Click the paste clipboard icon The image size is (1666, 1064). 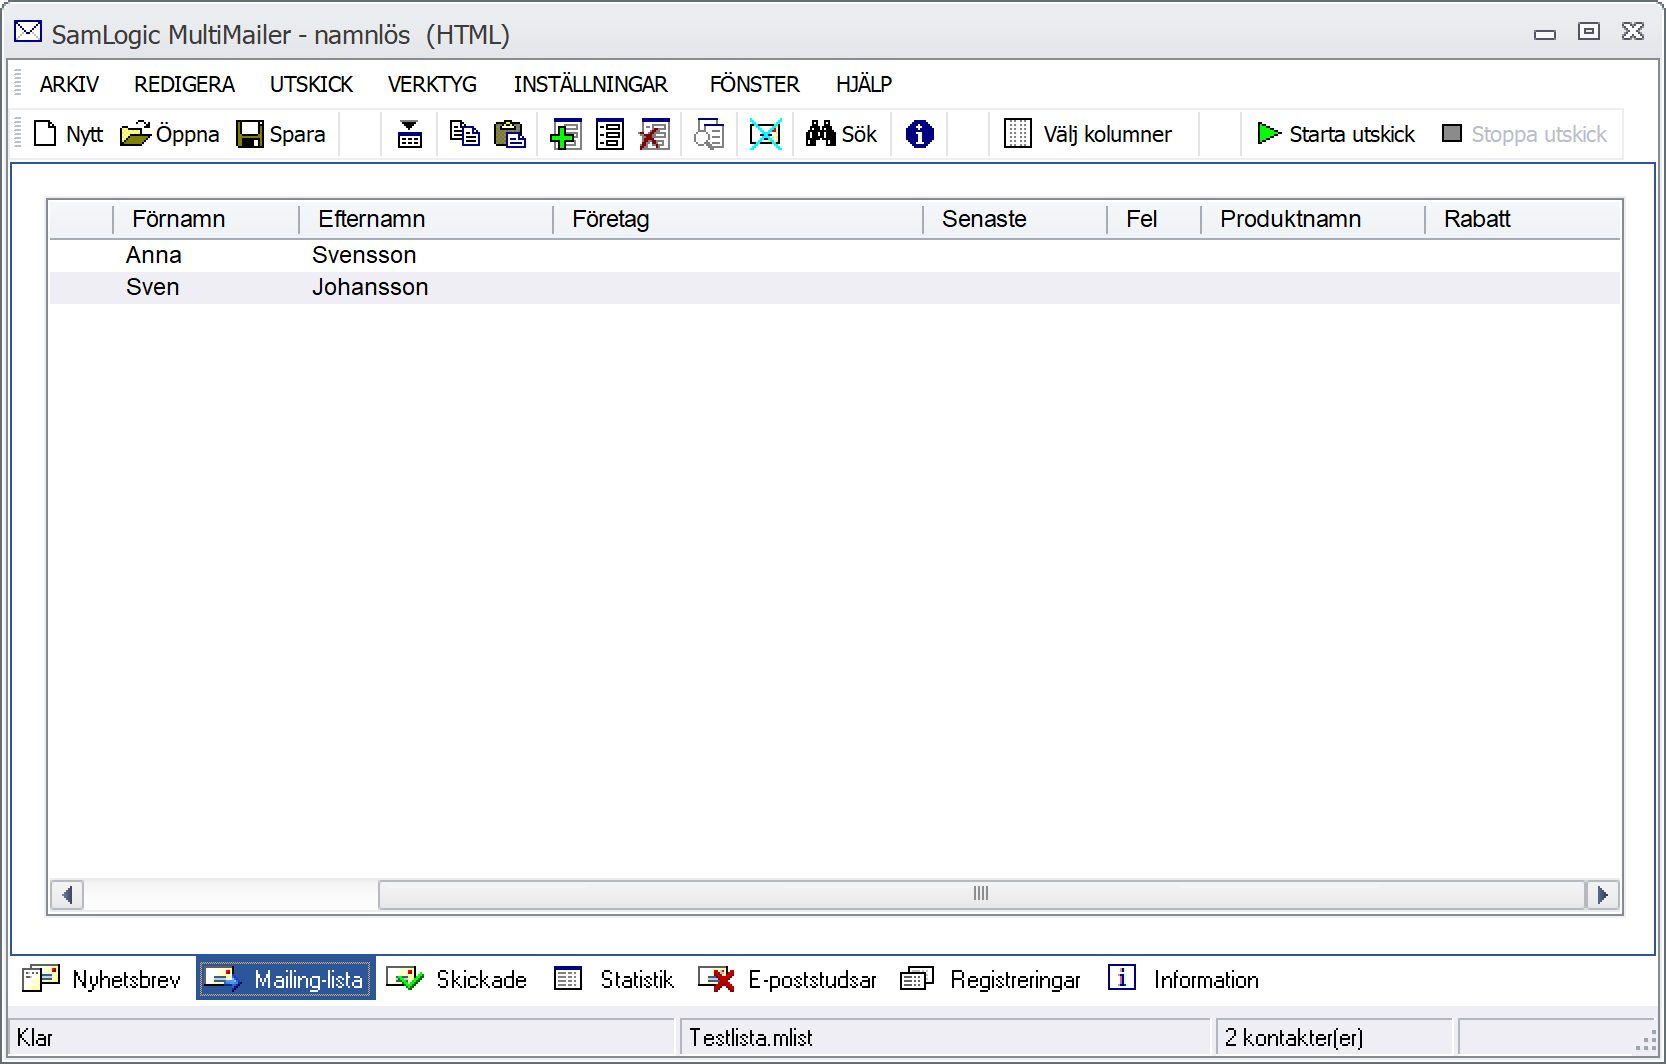(510, 134)
